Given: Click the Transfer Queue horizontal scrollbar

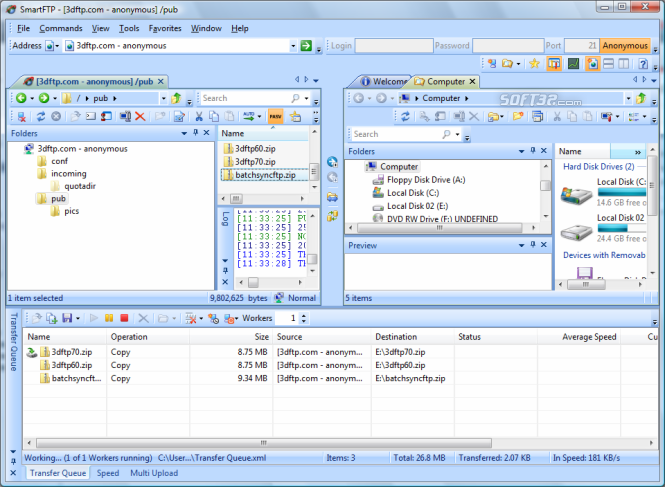Looking at the screenshot, I should (264, 443).
